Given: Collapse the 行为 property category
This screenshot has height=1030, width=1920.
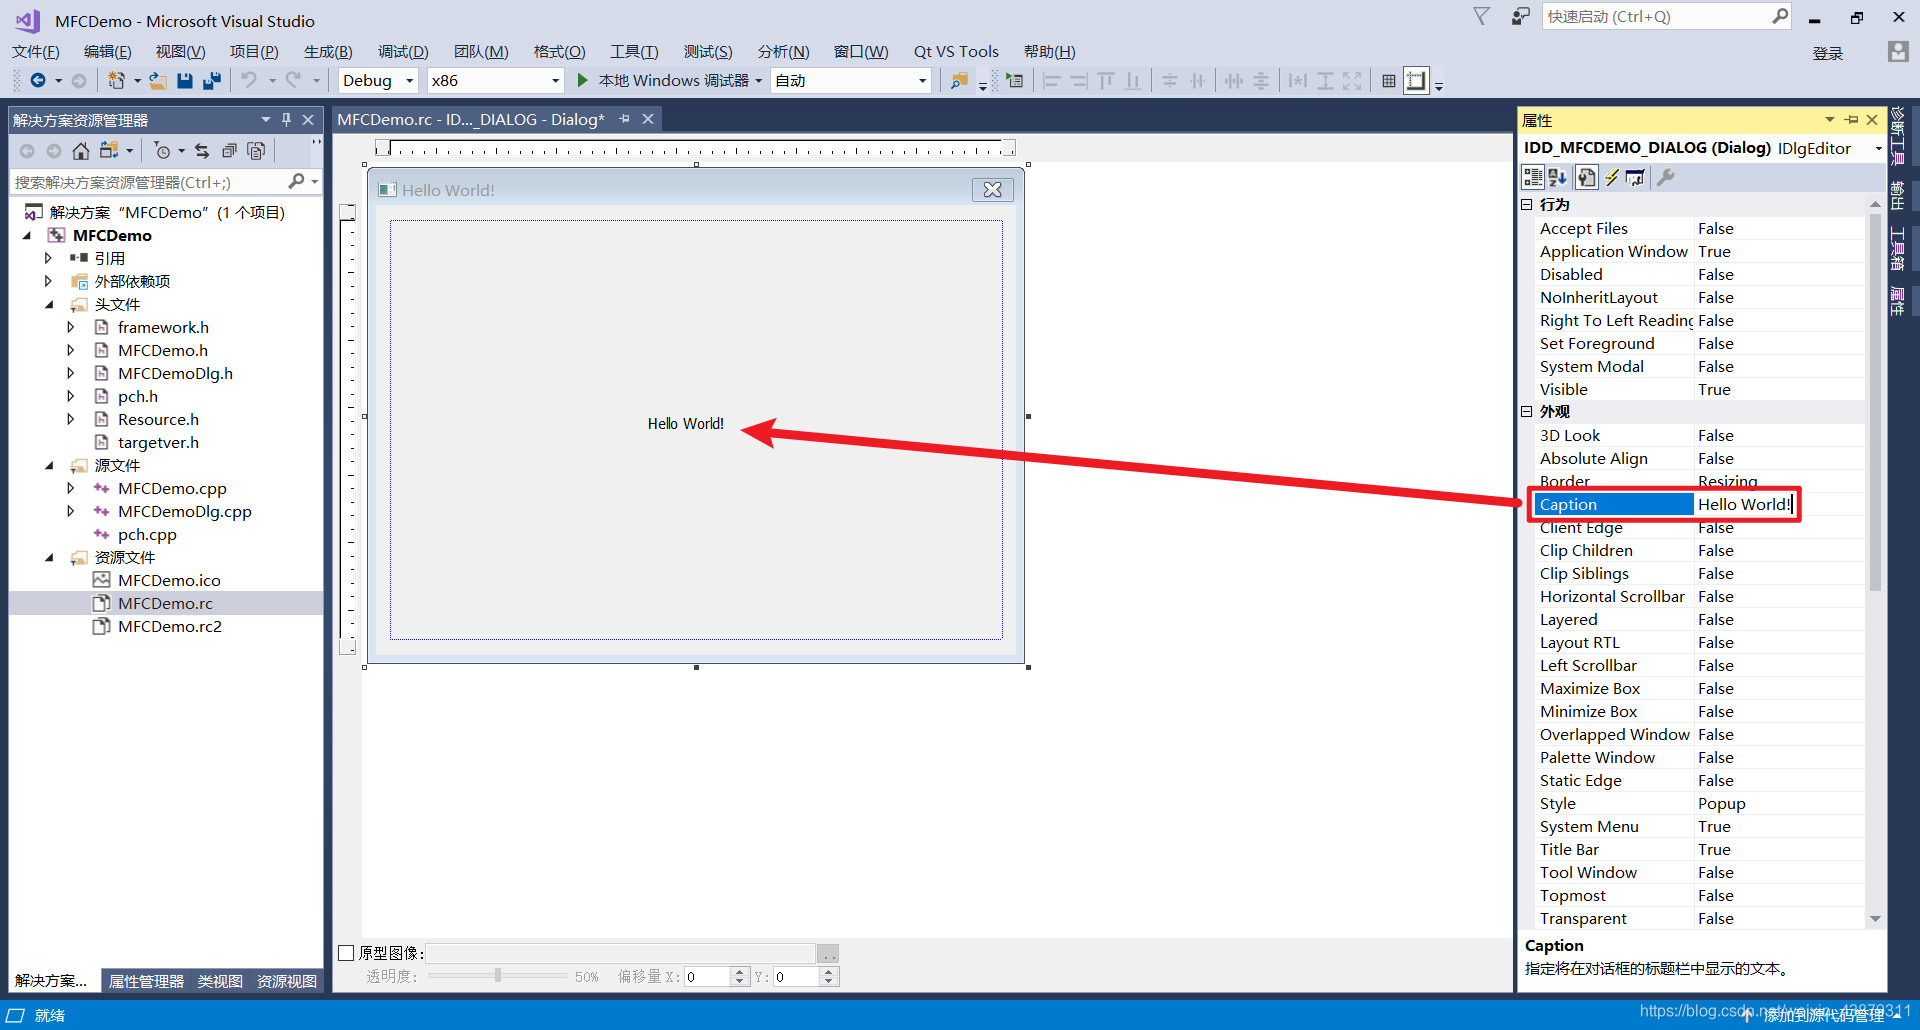Looking at the screenshot, I should [1527, 205].
